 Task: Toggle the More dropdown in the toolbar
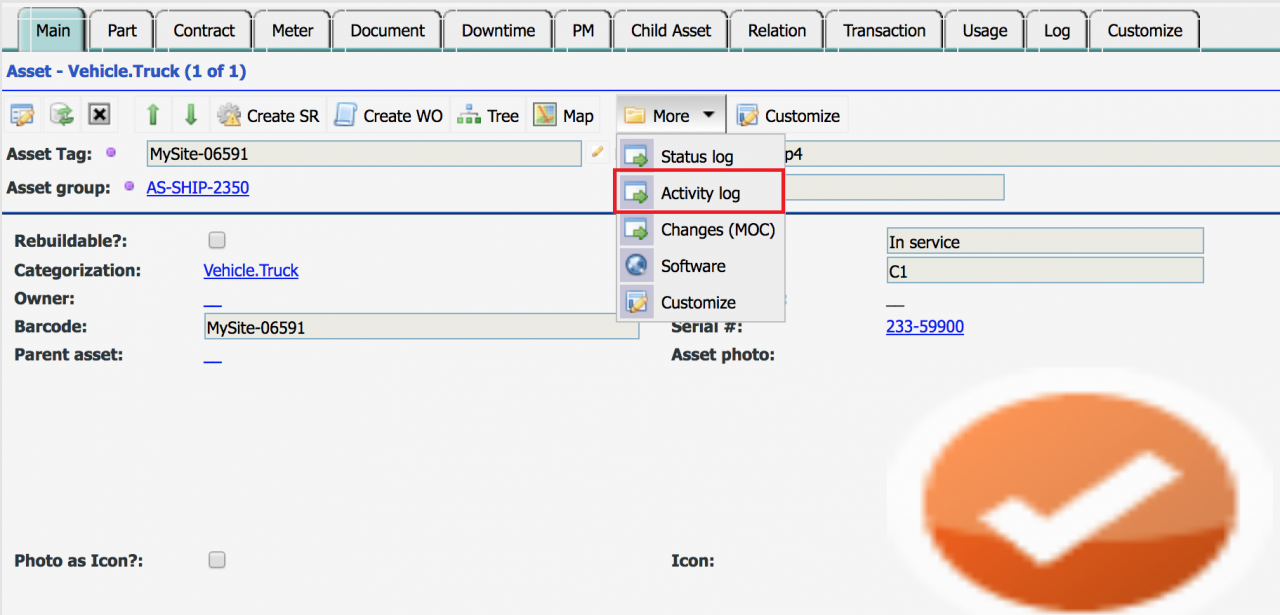pyautogui.click(x=669, y=116)
